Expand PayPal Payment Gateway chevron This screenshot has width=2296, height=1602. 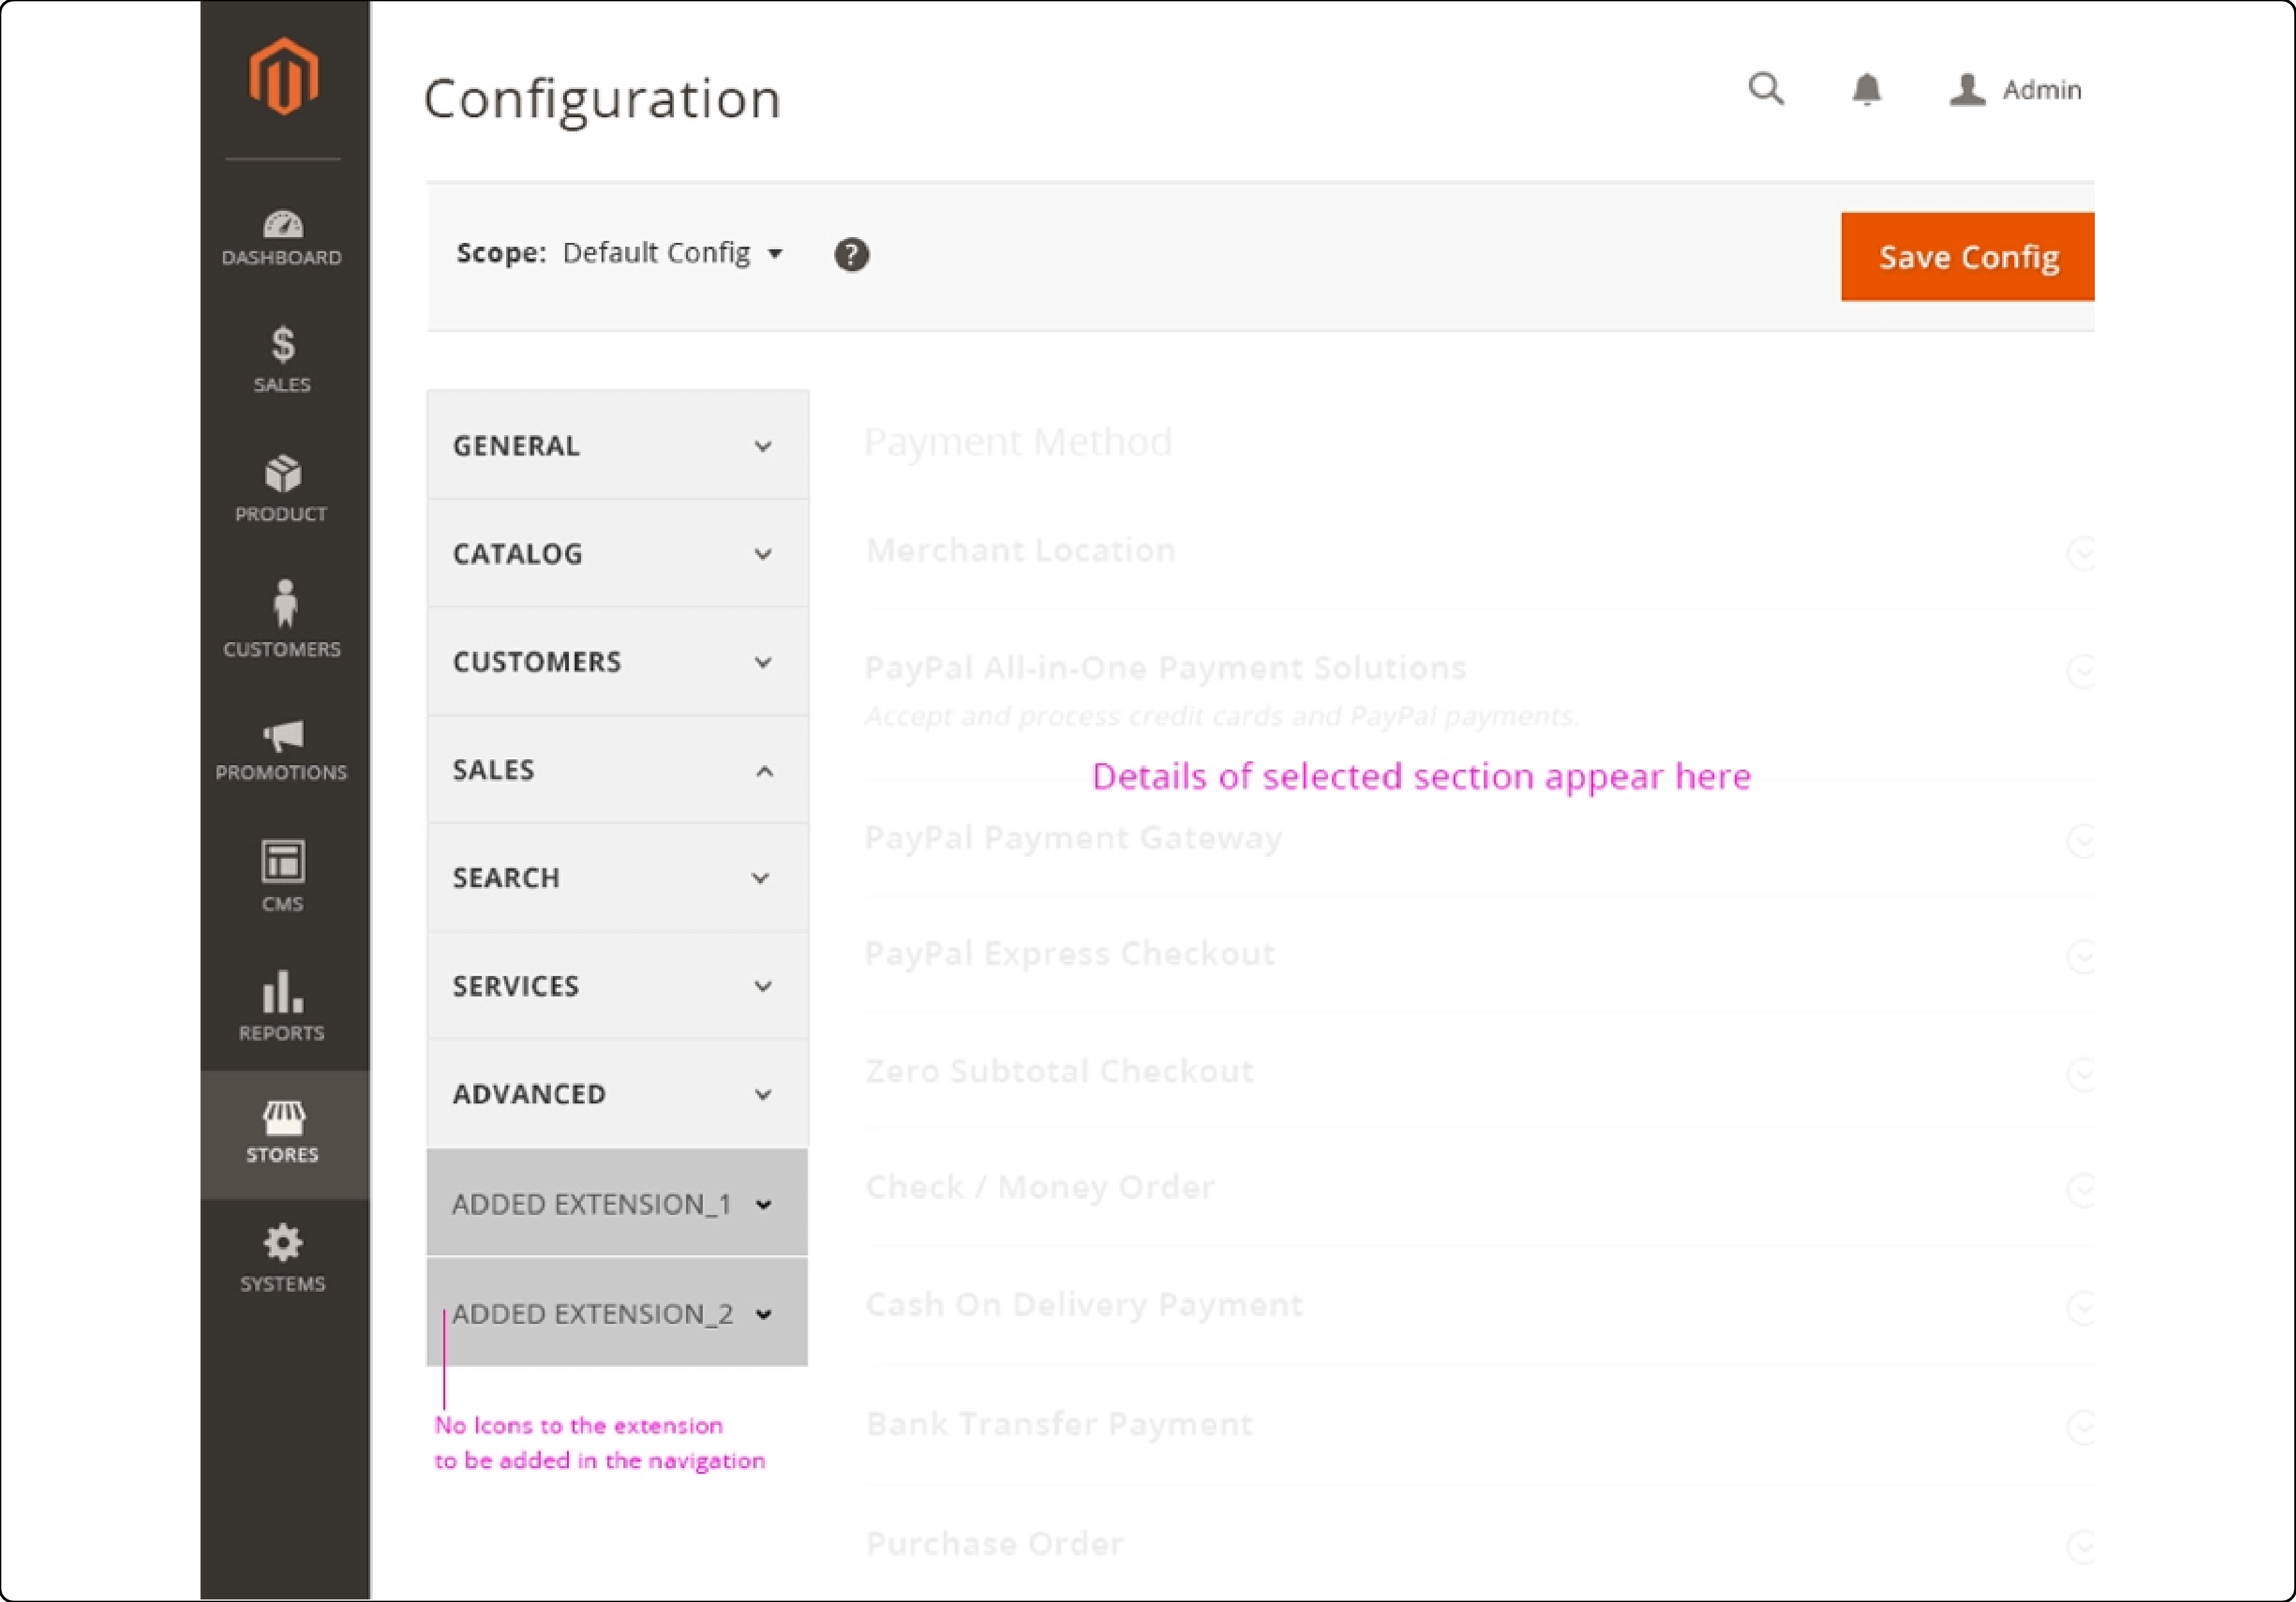[x=2081, y=841]
